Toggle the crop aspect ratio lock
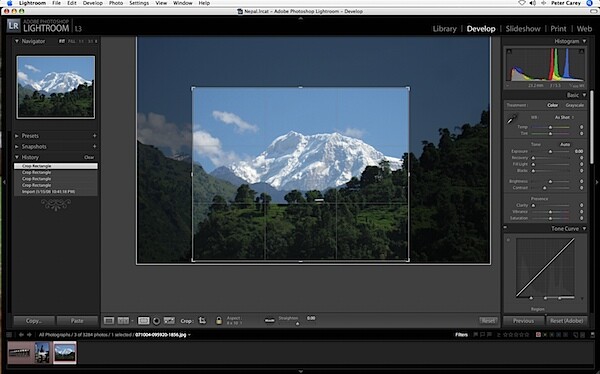This screenshot has width=600, height=374. point(219,320)
